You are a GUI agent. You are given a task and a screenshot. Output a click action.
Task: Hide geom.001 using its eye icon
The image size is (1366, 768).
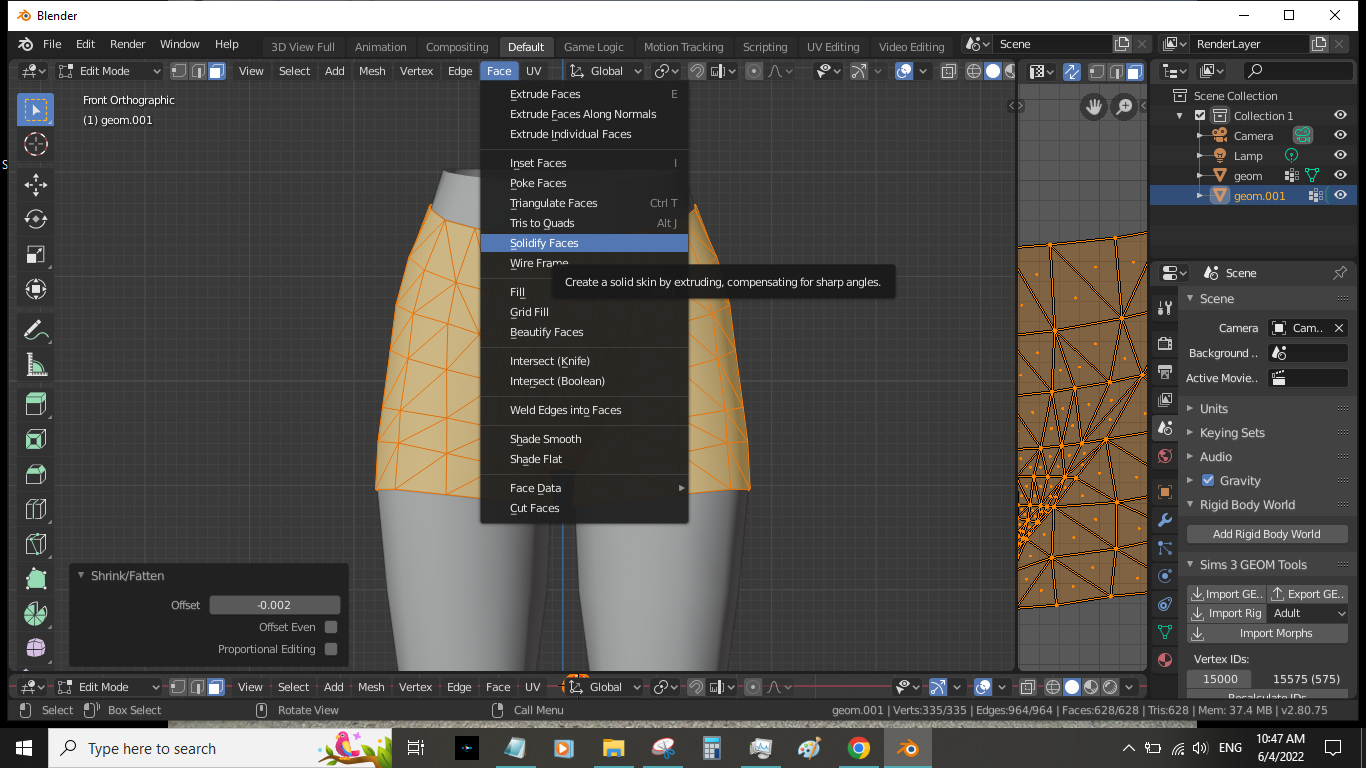pos(1341,195)
